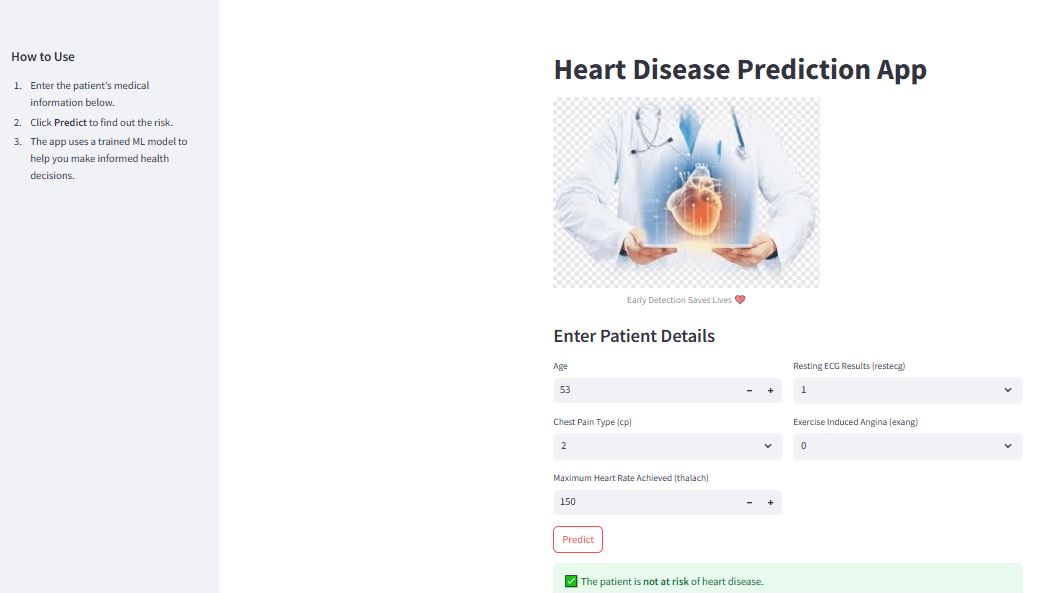The image size is (1041, 593).
Task: Click the Early Detection Saves Lives caption
Action: (x=679, y=300)
